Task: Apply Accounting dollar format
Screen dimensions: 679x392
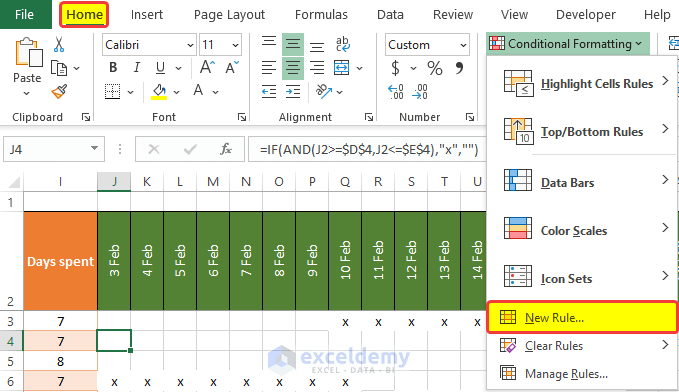Action: tap(395, 68)
